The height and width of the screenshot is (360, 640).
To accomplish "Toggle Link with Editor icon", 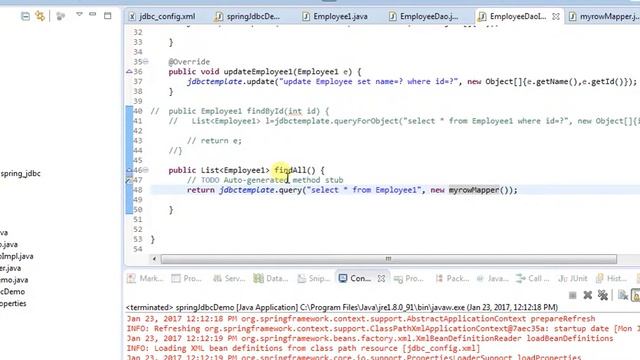I will pos(40,16).
